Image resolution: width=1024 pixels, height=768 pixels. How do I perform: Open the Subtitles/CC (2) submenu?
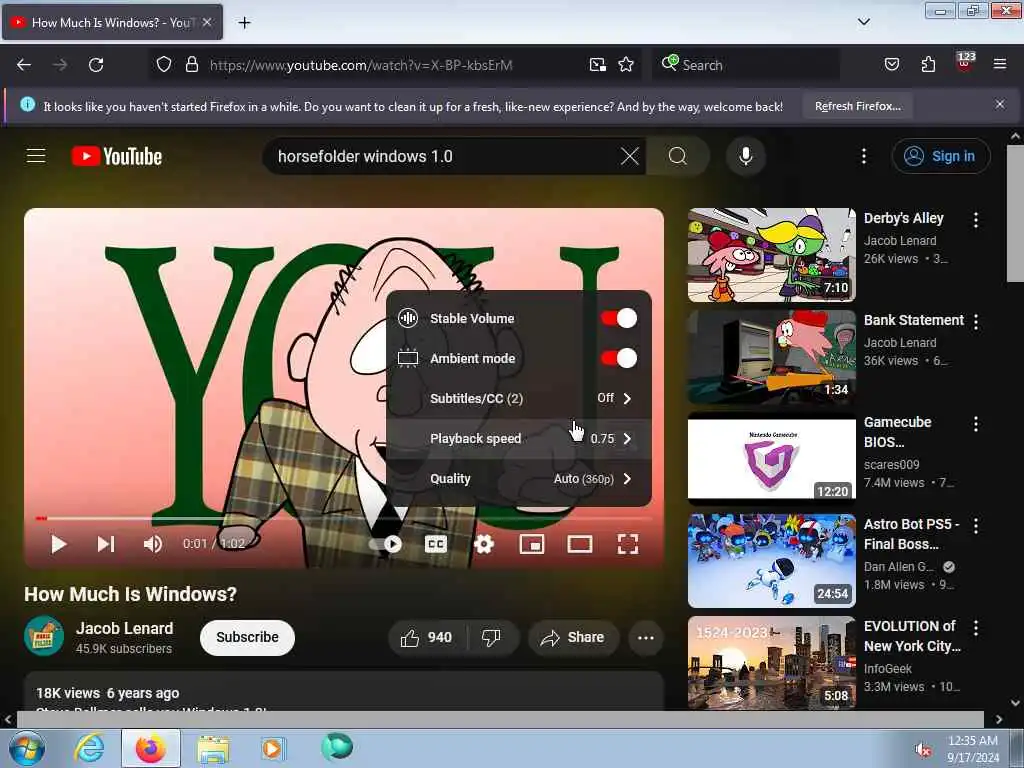[x=519, y=398]
